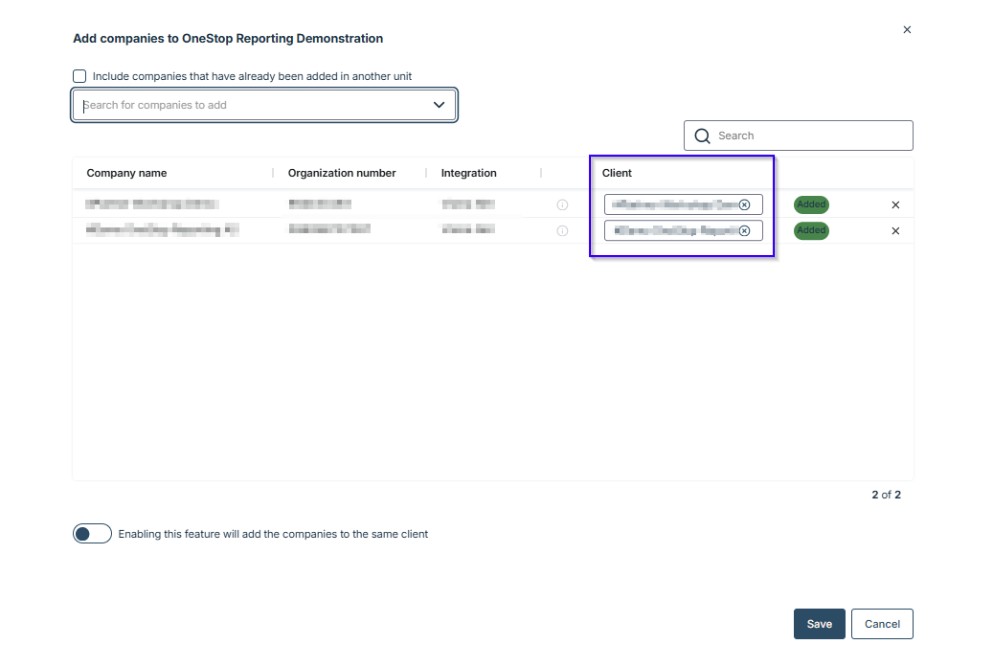Open the Client selector in the second row
This screenshot has width=1005, height=655.
[672, 231]
